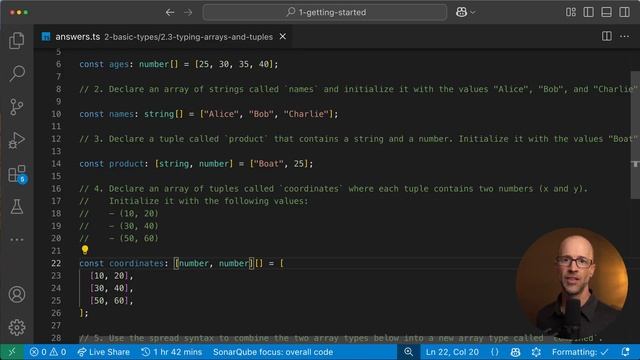640x360 pixels.
Task: Open the Extensions view
Action: click(17, 174)
